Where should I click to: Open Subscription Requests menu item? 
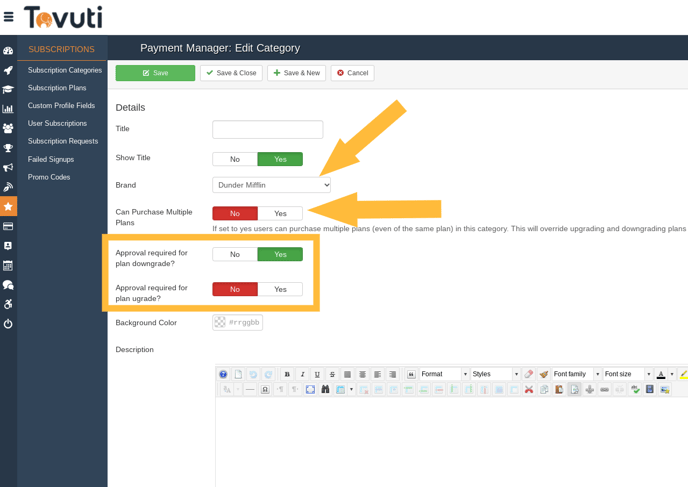point(63,141)
